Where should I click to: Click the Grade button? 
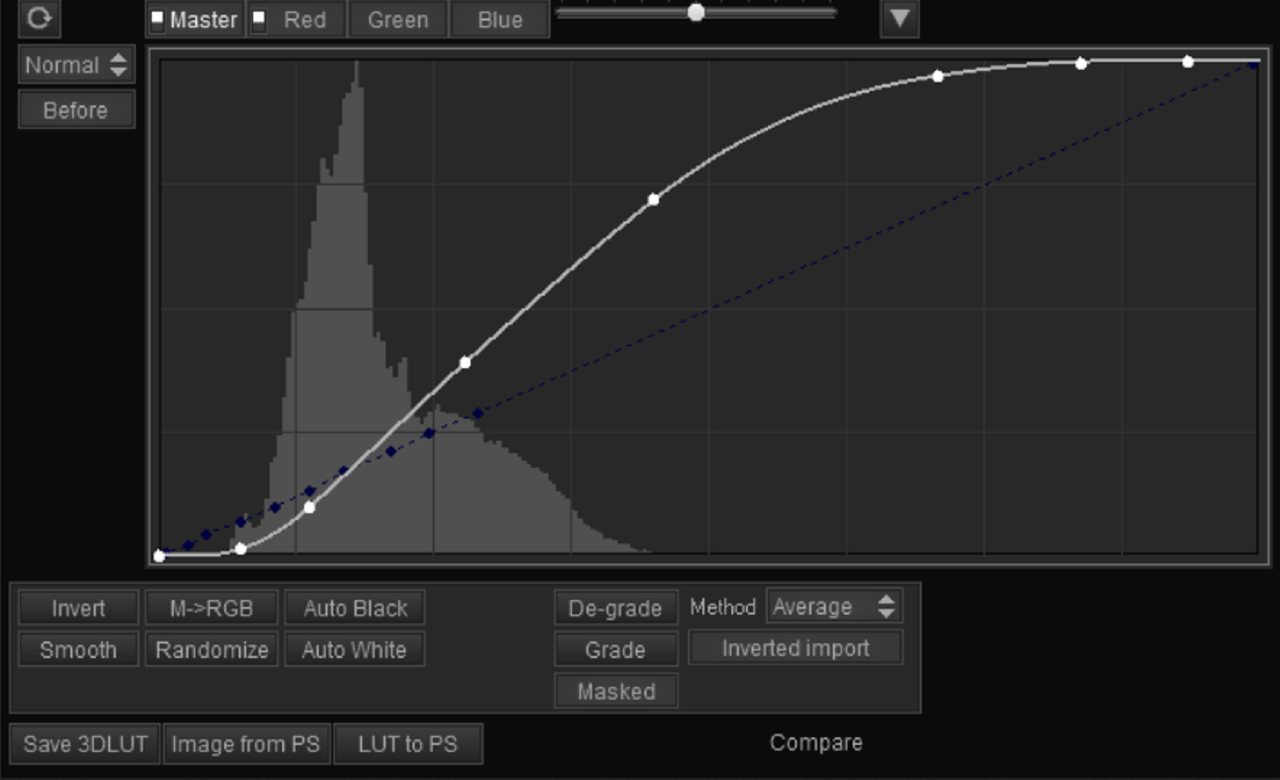pyautogui.click(x=616, y=650)
